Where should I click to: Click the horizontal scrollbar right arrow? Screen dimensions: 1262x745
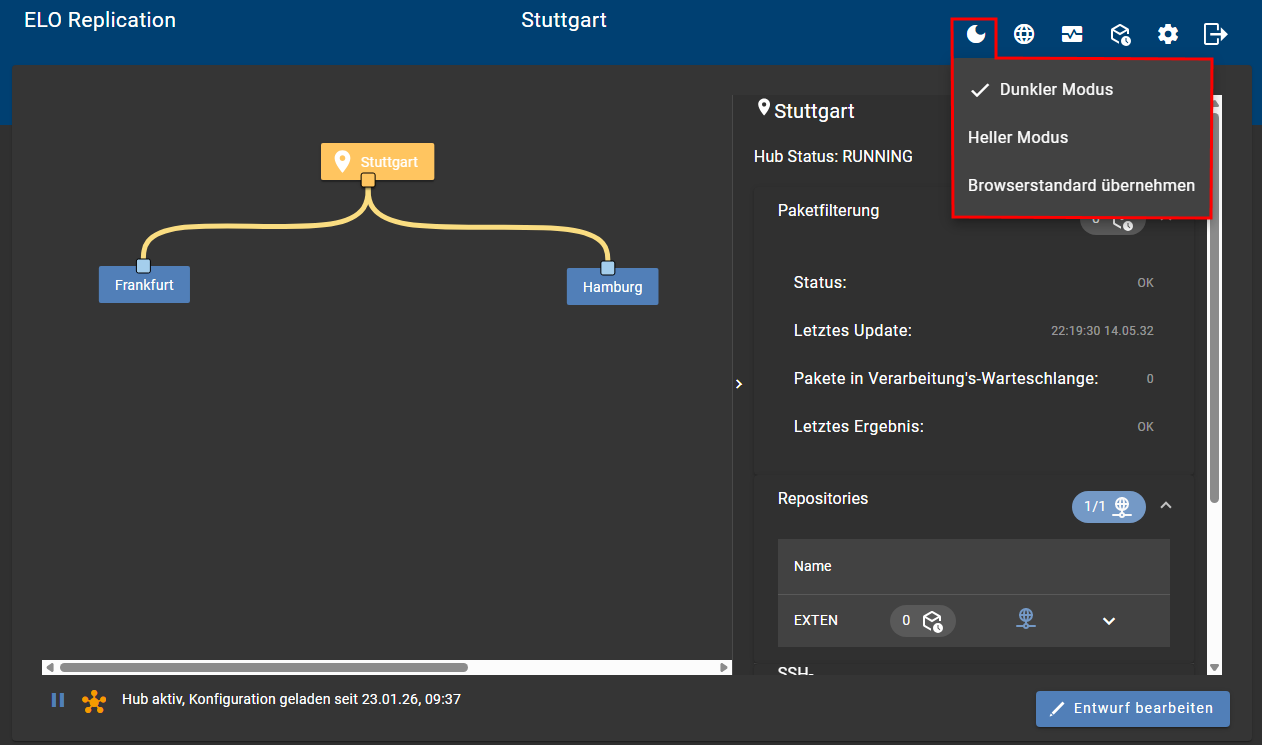coord(725,667)
